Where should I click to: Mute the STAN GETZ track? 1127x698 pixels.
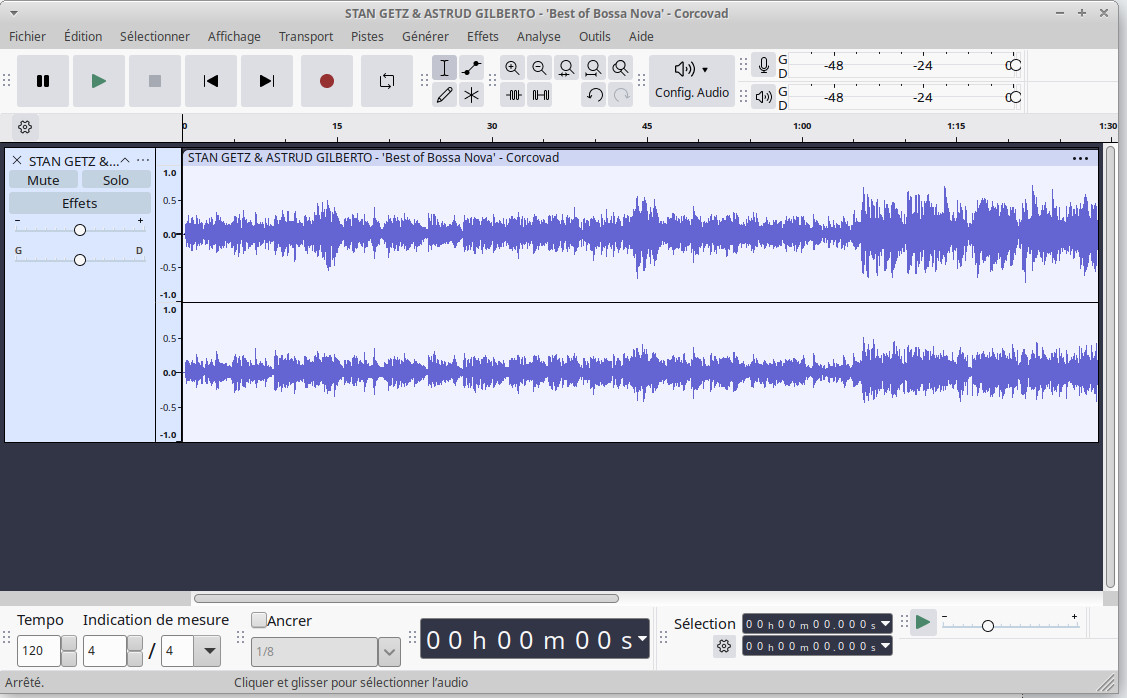click(x=43, y=180)
